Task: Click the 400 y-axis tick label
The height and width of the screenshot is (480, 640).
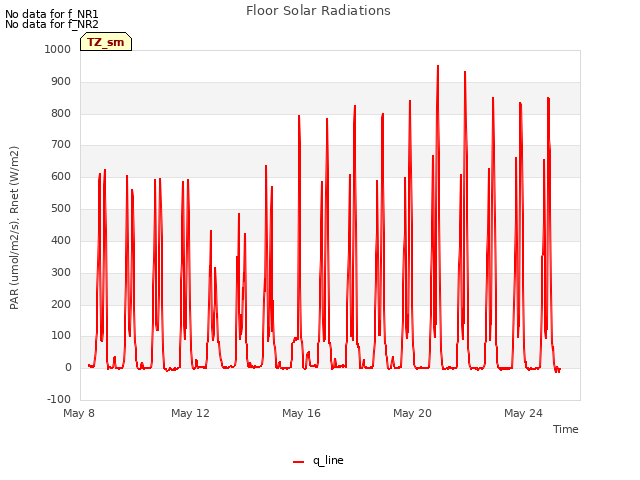Action: (61, 240)
